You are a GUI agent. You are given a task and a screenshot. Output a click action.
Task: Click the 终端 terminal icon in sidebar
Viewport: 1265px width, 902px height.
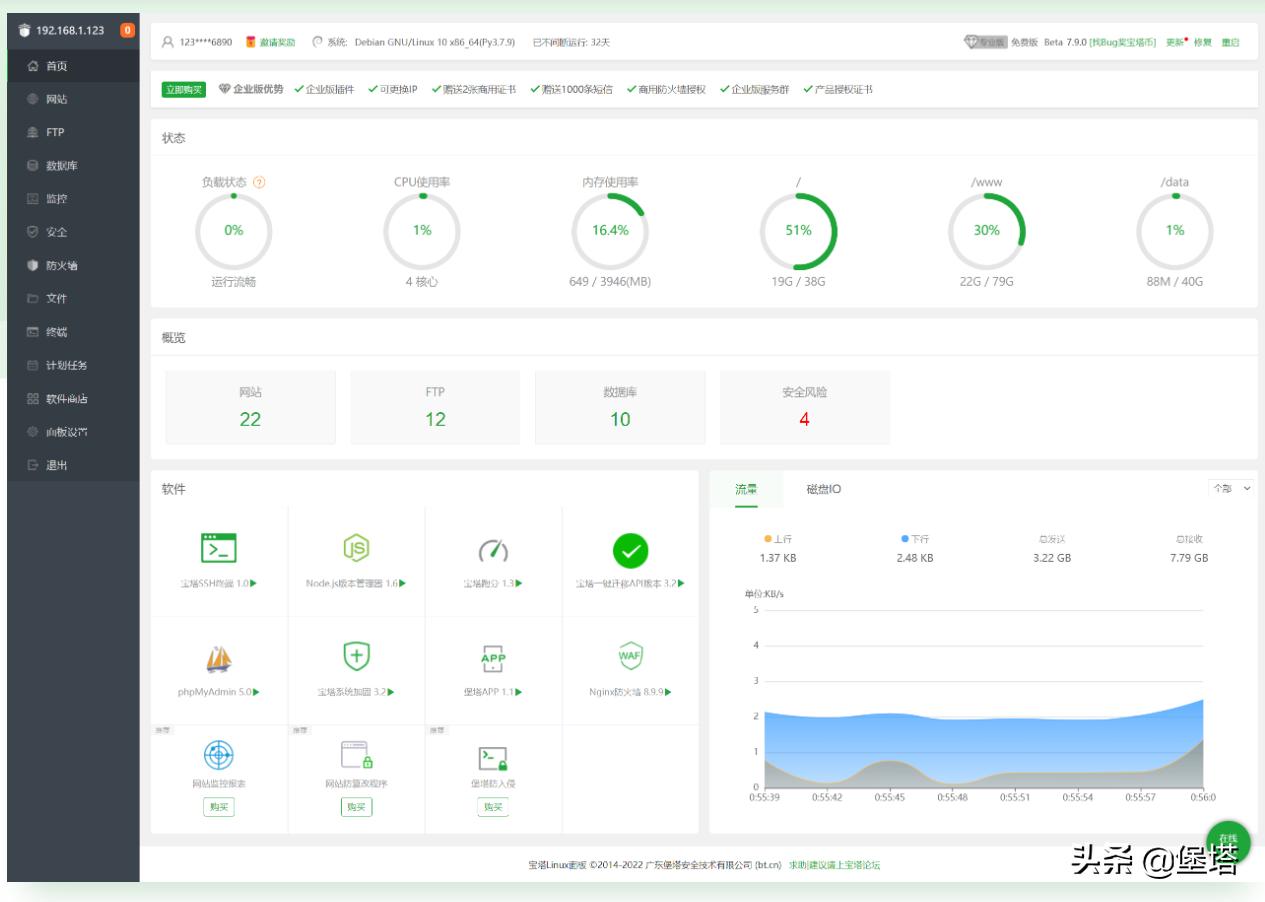tap(33, 332)
